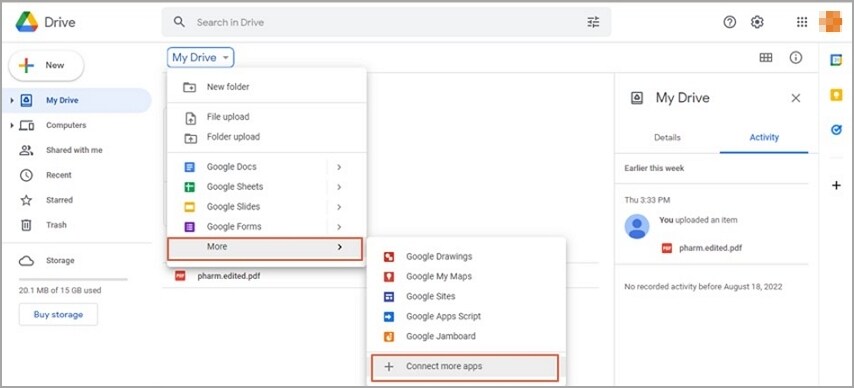The width and height of the screenshot is (854, 388).
Task: Click the Shared with me people icon
Action: [x=26, y=150]
